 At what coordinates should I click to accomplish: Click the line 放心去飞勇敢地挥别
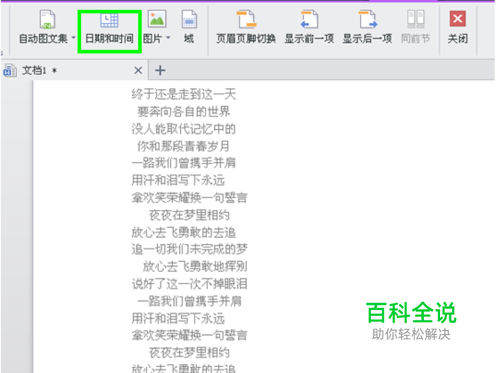pyautogui.click(x=195, y=266)
